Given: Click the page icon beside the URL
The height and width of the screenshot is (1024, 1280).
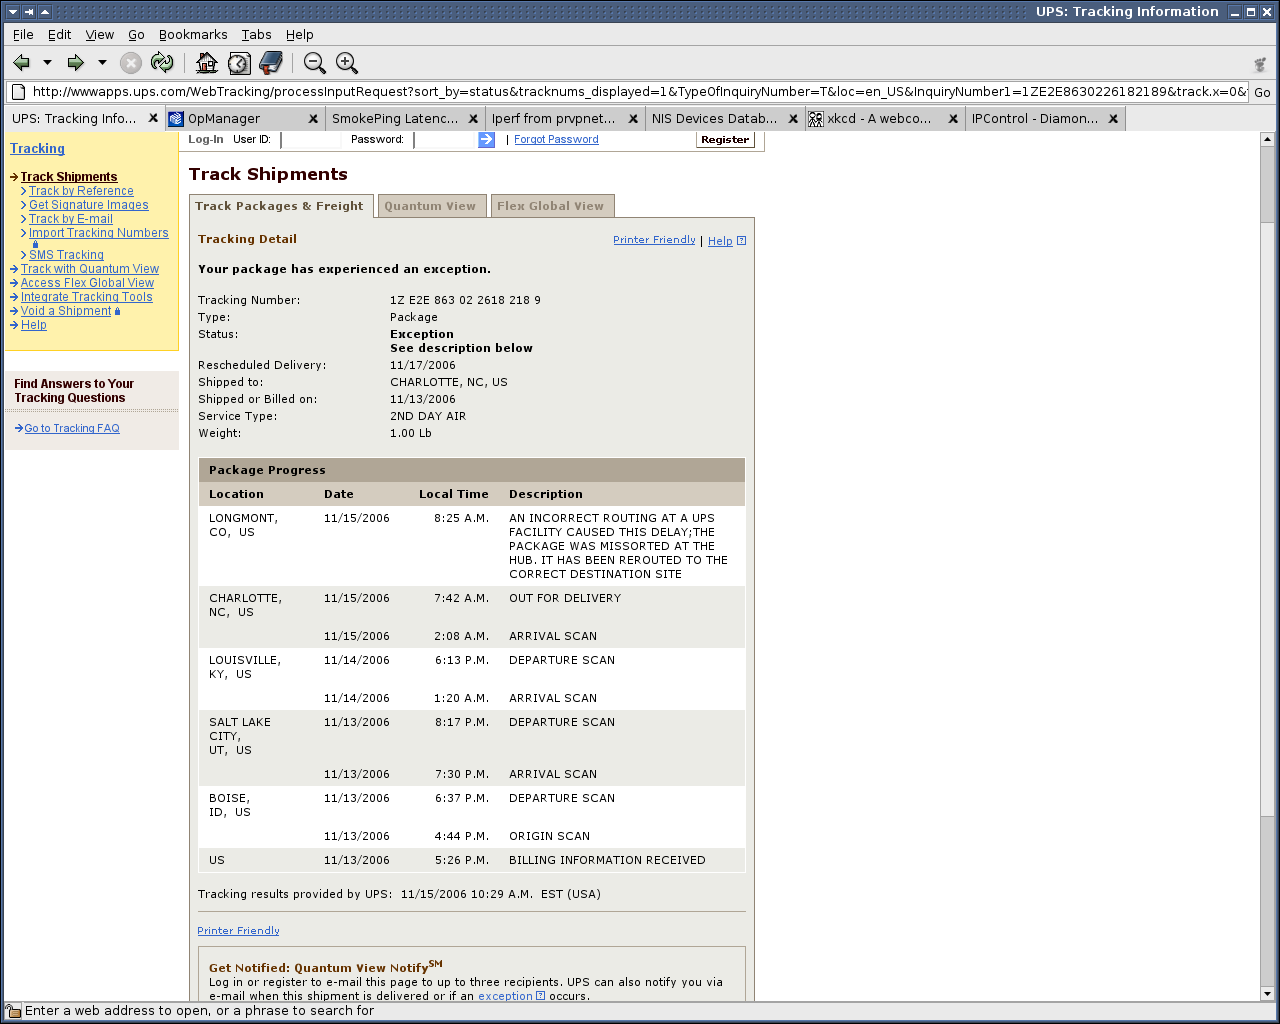Looking at the screenshot, I should 18,92.
